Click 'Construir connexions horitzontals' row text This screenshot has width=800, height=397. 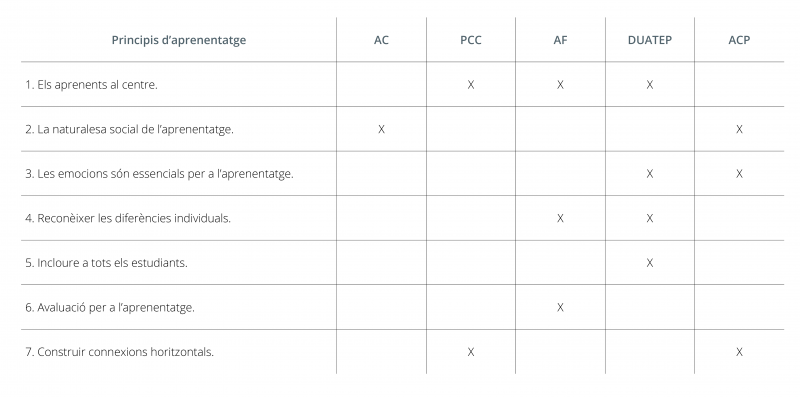119,352
